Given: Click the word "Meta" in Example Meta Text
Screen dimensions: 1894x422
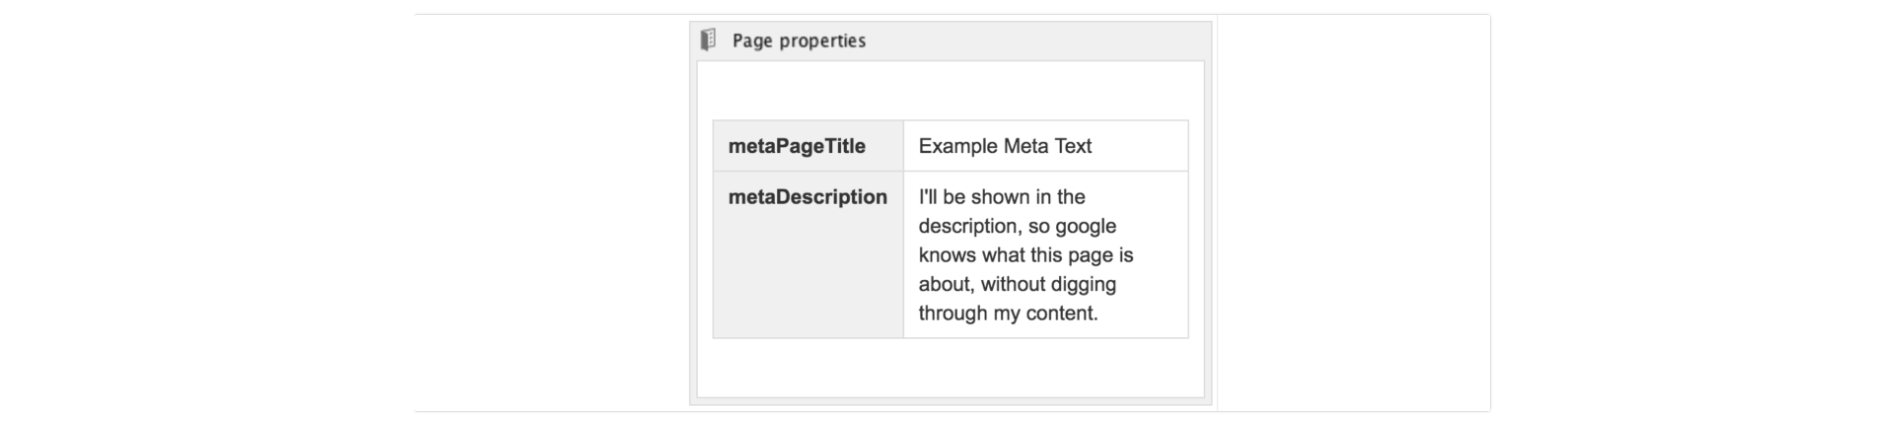Looking at the screenshot, I should (1024, 146).
